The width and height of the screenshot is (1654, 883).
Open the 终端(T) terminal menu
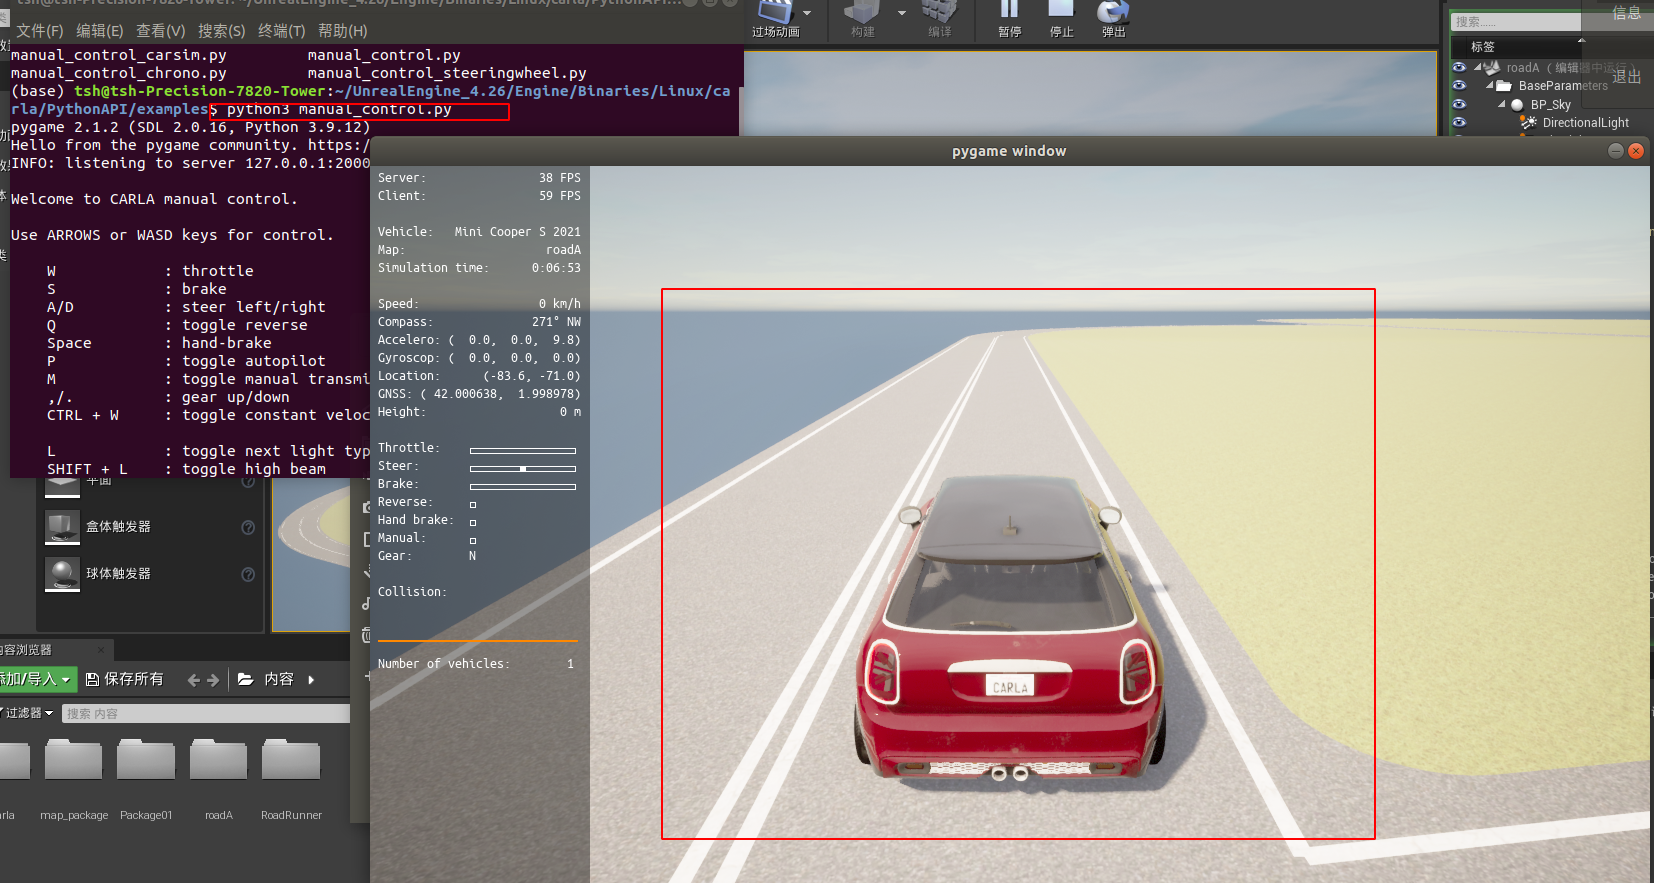coord(281,31)
